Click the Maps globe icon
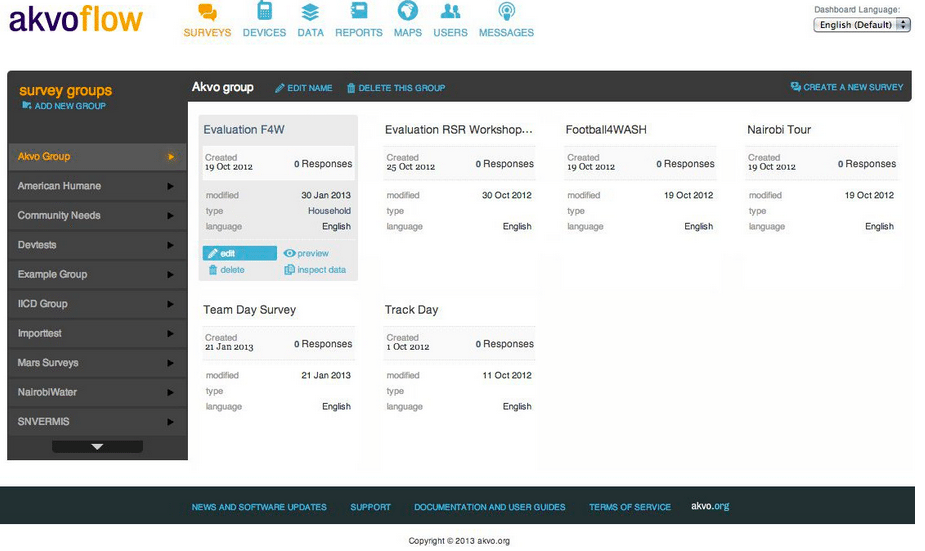Screen dimensions: 925x551 click(x=408, y=10)
